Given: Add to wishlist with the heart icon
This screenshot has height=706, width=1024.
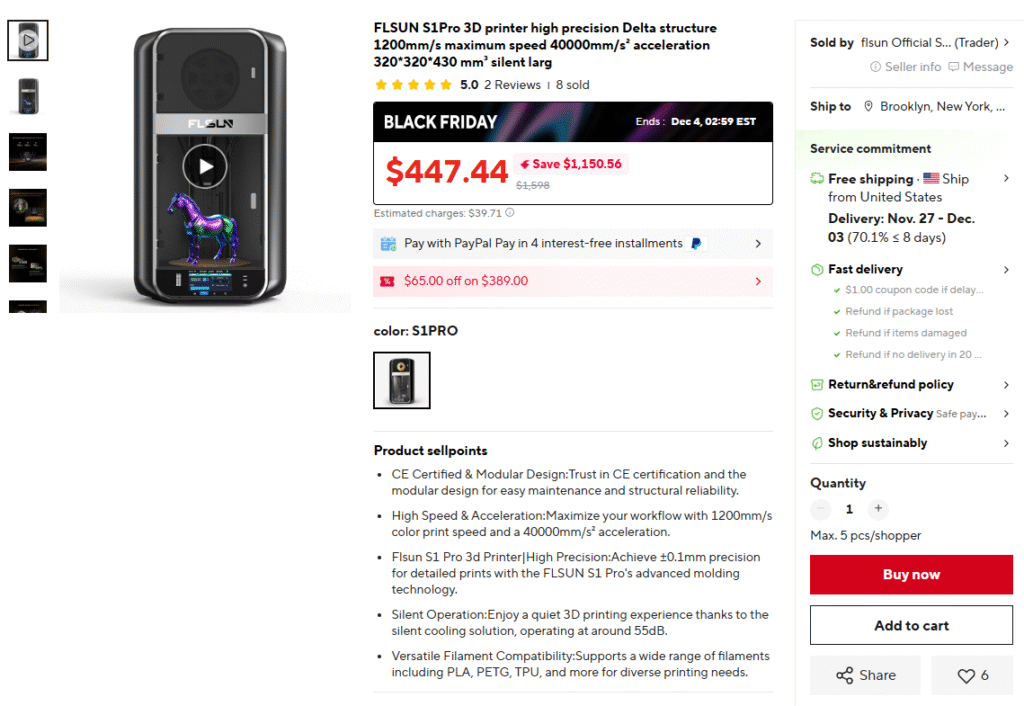Looking at the screenshot, I should point(972,676).
